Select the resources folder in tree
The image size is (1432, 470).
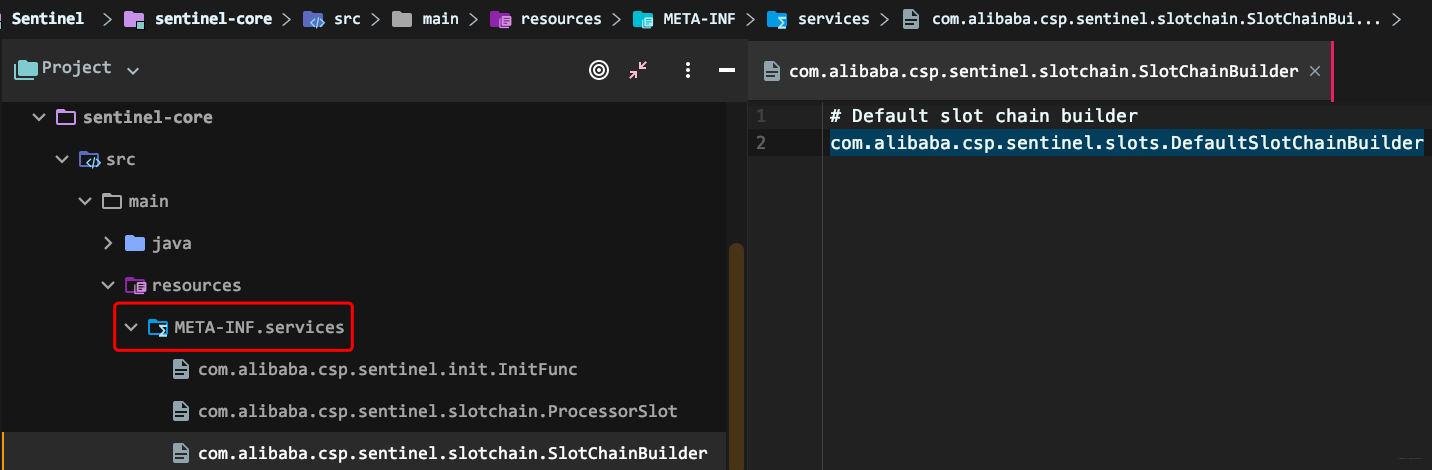pyautogui.click(x=196, y=285)
